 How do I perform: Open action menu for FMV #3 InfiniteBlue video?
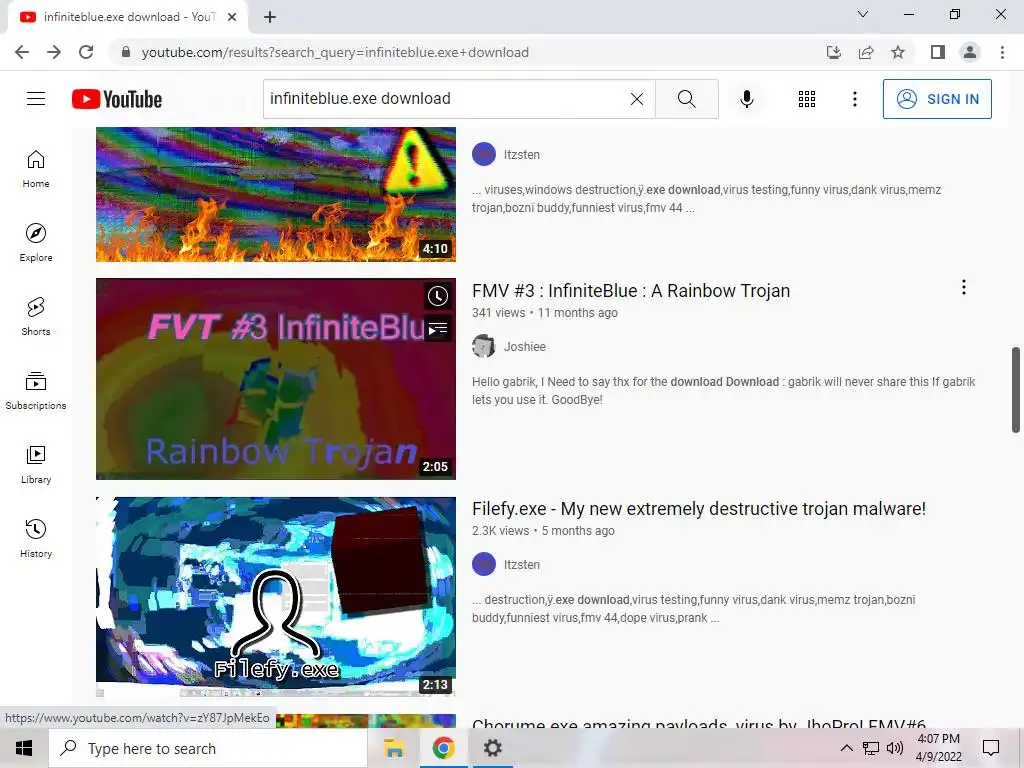pos(963,287)
